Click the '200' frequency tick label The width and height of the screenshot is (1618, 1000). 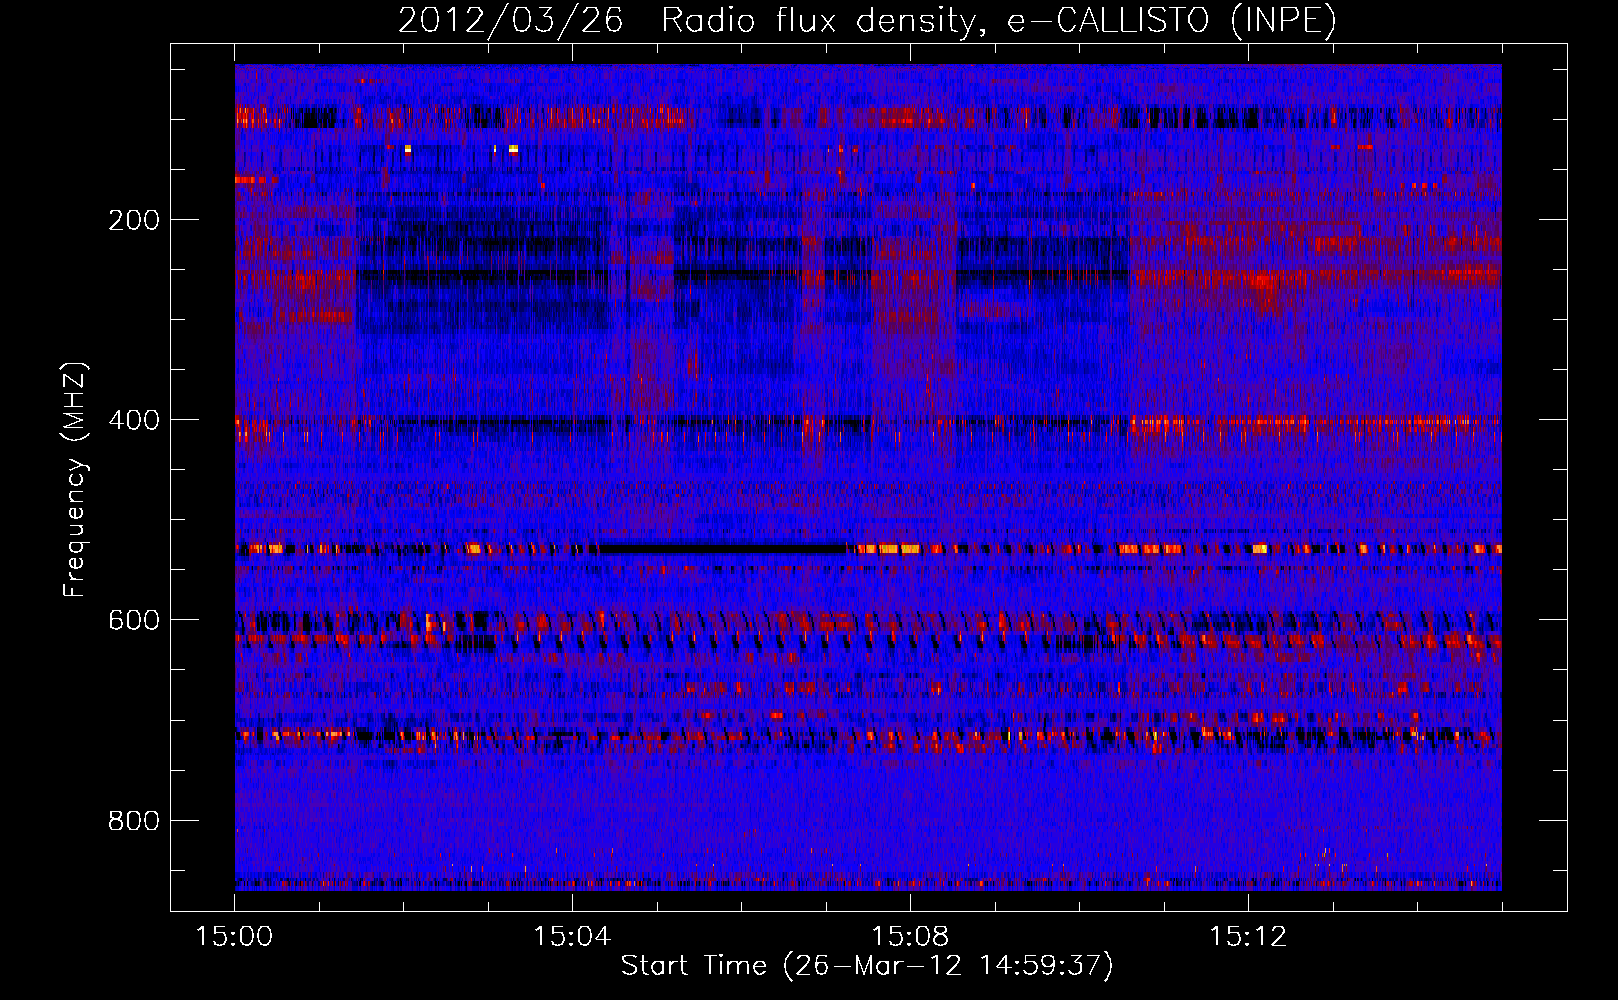coord(134,220)
